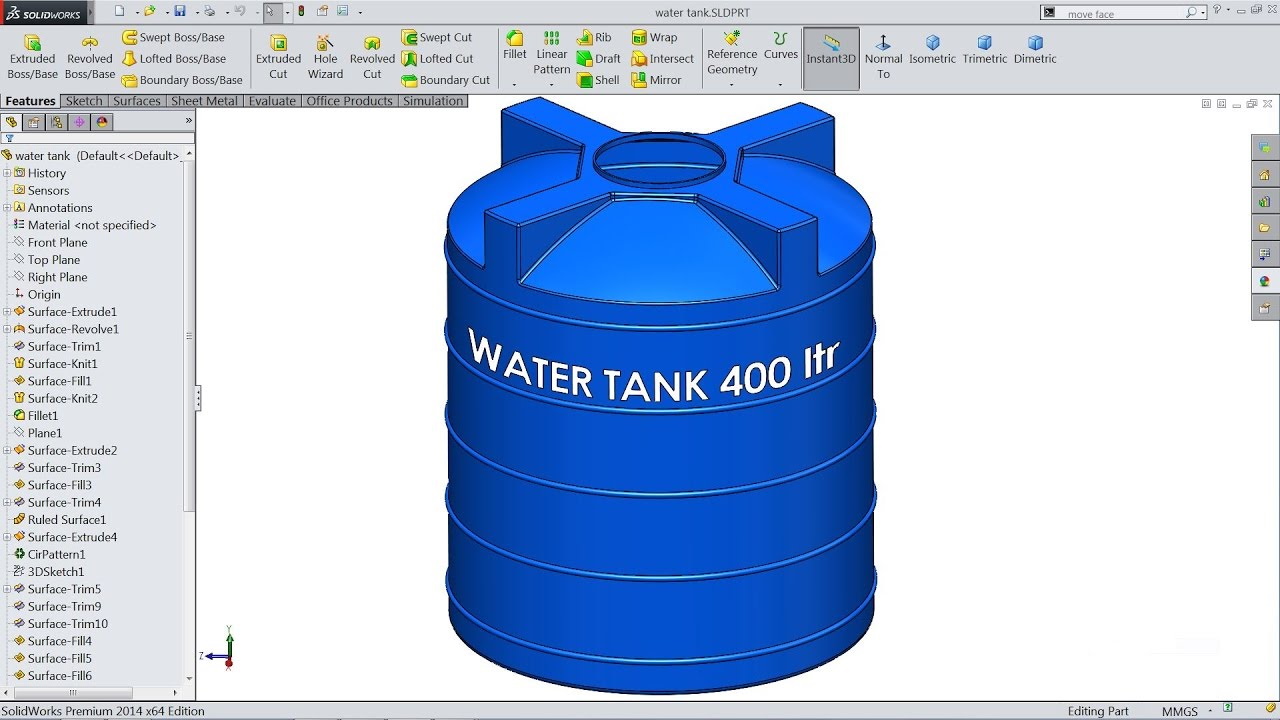Expand the Reference Geometry dropdown
Image resolution: width=1280 pixels, height=720 pixels.
tap(732, 85)
